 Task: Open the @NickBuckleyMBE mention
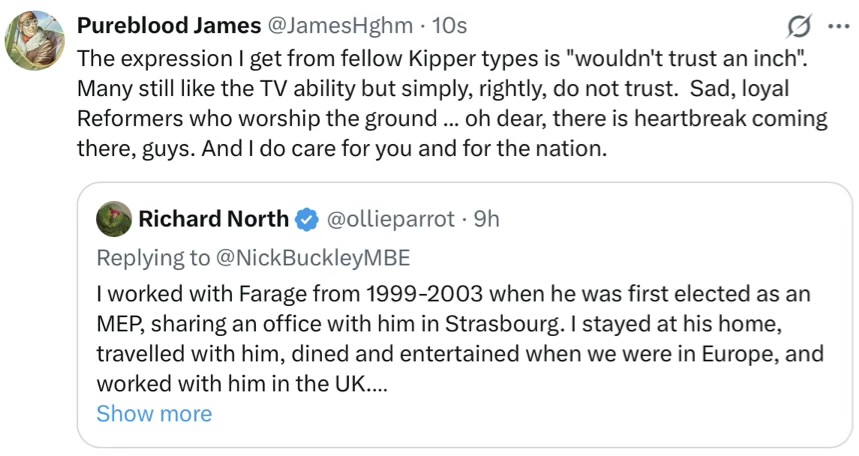(313, 257)
